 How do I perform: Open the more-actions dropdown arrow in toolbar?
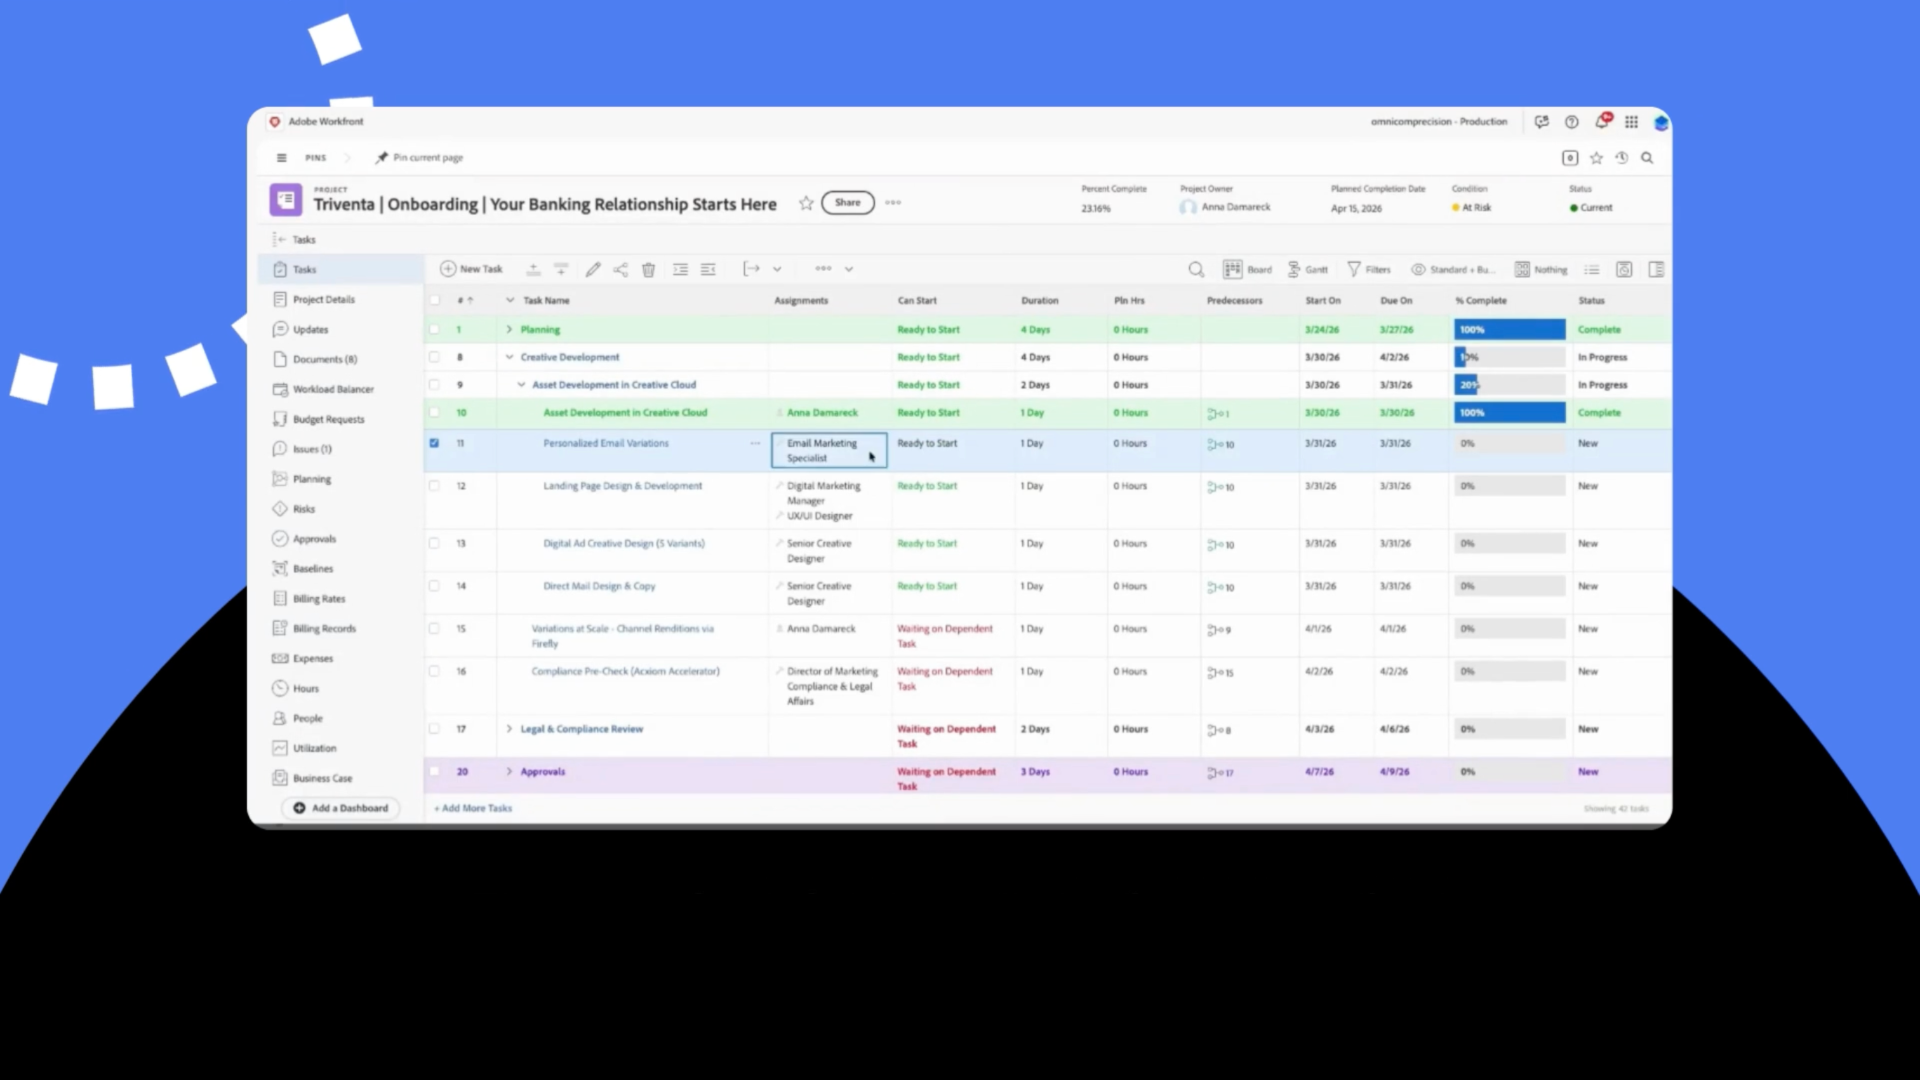pos(849,269)
